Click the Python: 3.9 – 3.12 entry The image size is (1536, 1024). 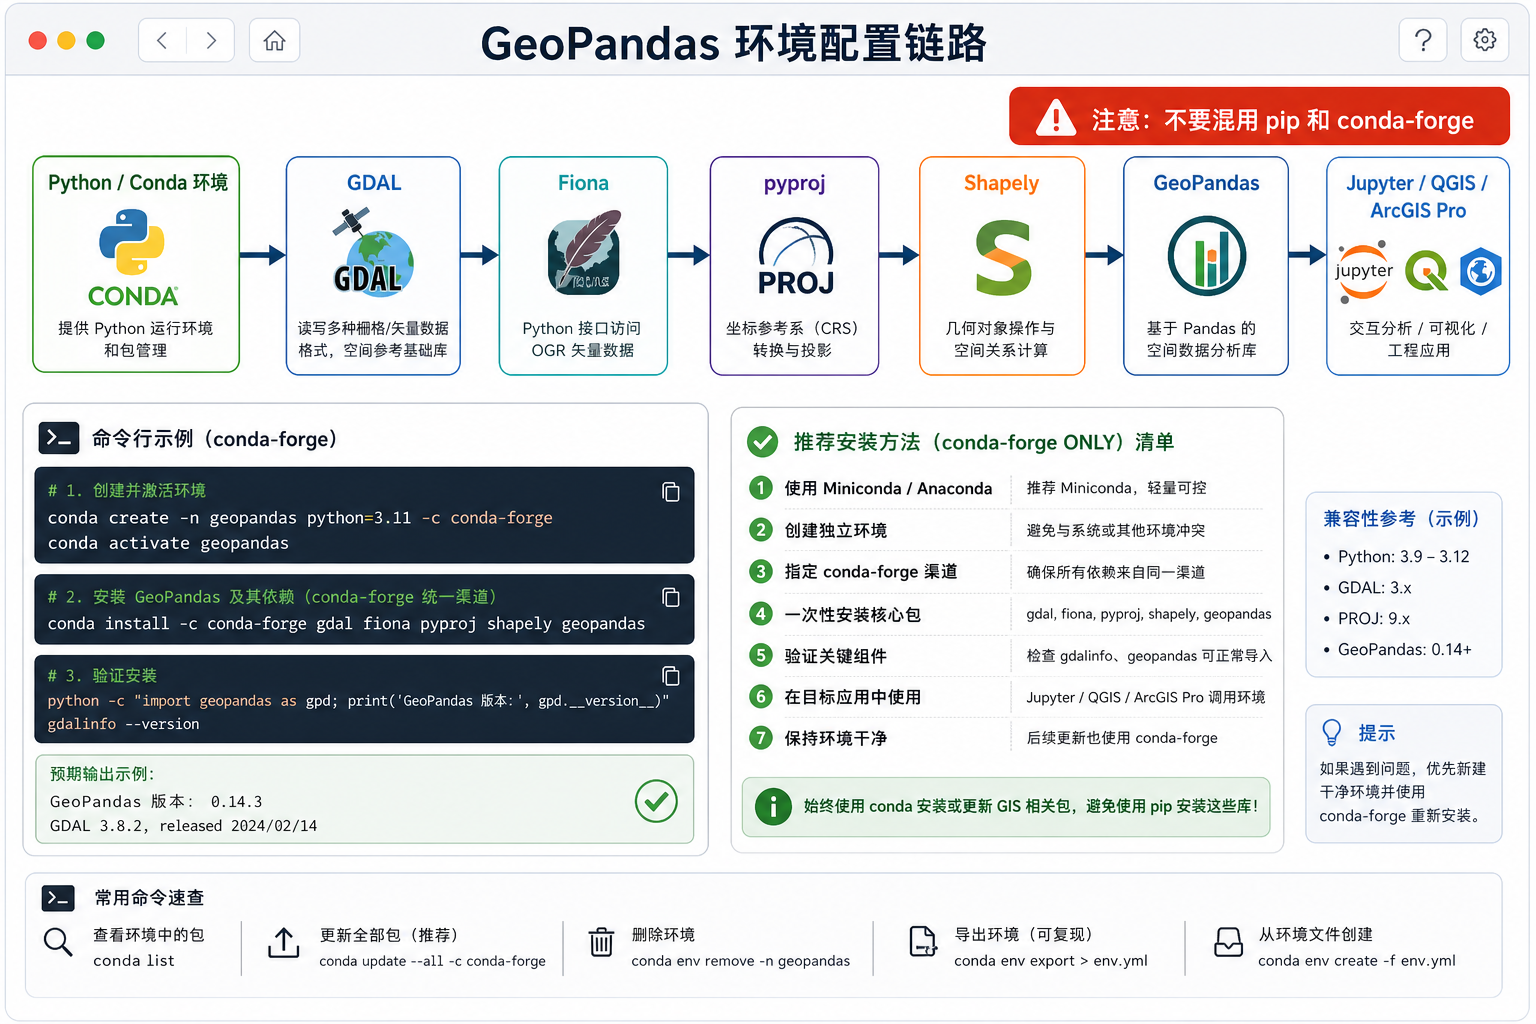point(1403,557)
